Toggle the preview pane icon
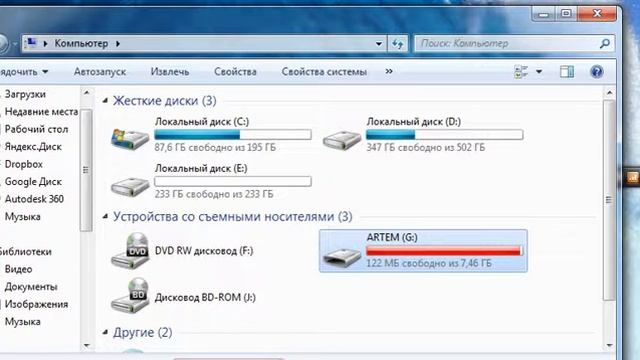This screenshot has width=640, height=360. [x=567, y=72]
